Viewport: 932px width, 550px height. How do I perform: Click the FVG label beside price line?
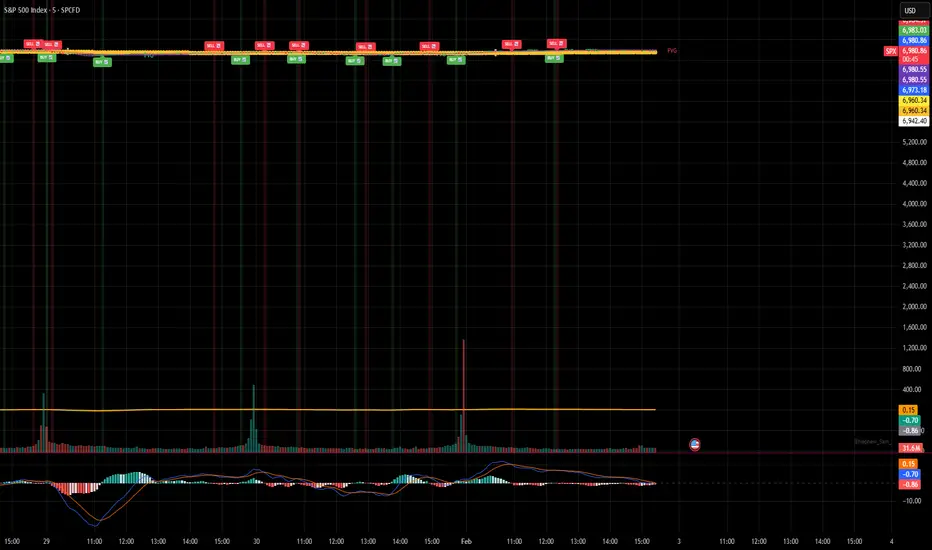click(672, 51)
